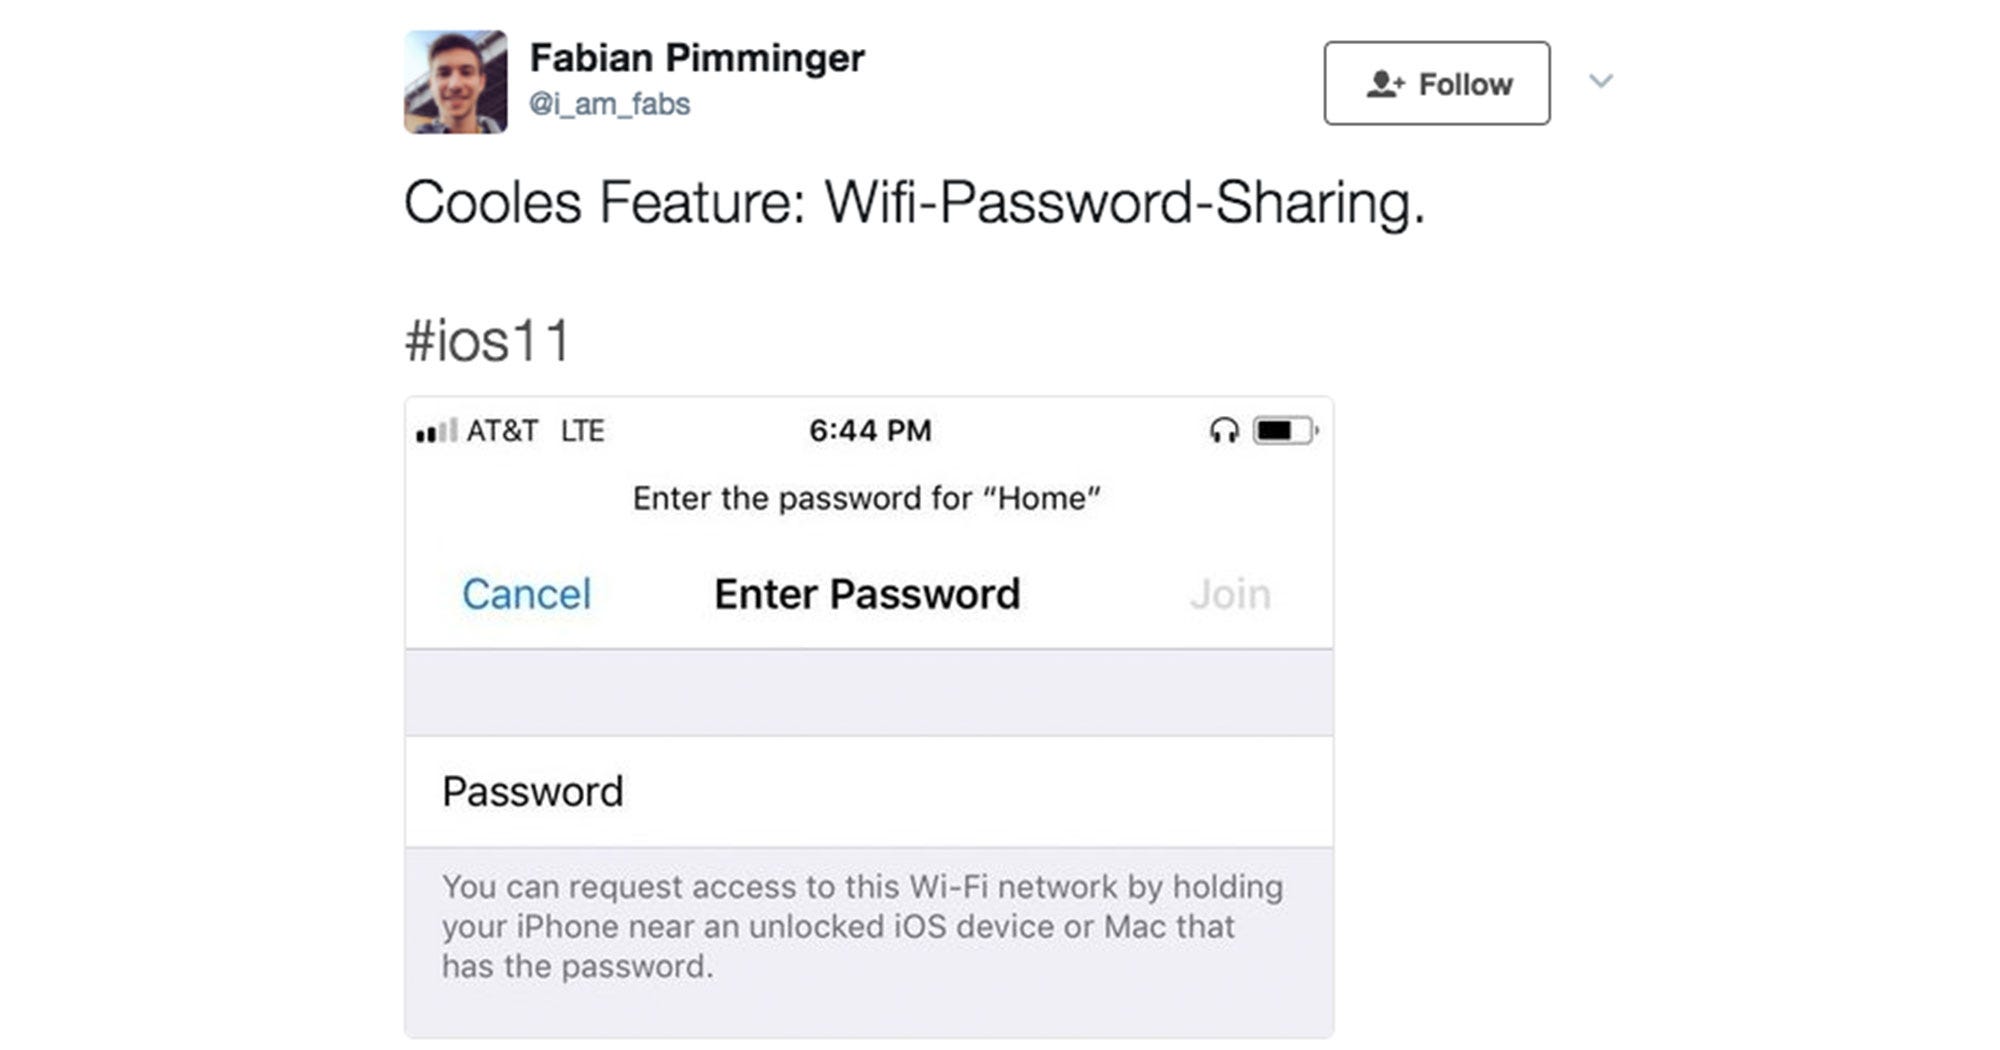Click the Password input field
Image resolution: width=2000 pixels, height=1050 pixels.
[700, 791]
